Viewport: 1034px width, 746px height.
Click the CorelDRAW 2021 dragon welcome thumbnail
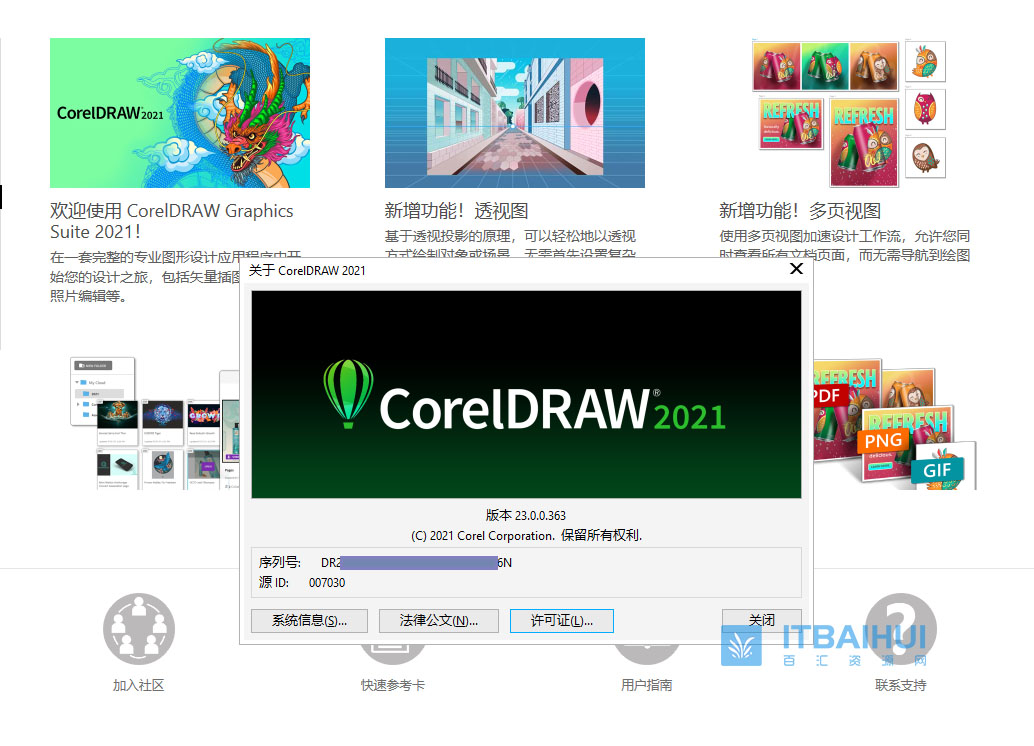point(180,113)
